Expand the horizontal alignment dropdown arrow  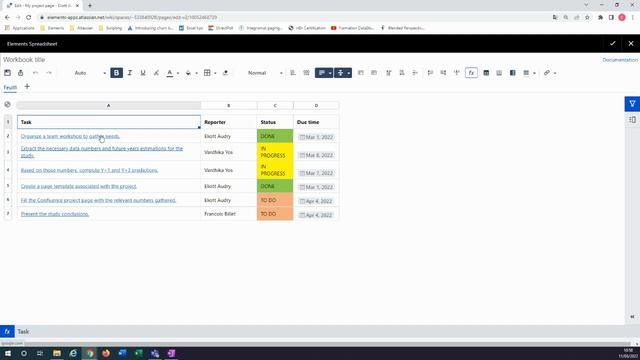[x=330, y=73]
